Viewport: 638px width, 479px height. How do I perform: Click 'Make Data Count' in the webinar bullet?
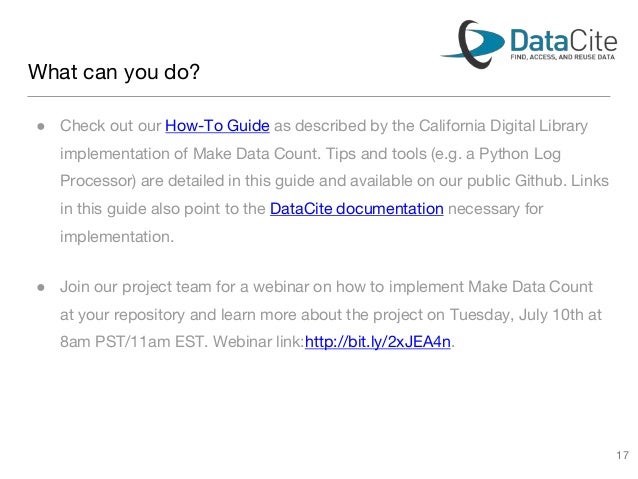530,287
